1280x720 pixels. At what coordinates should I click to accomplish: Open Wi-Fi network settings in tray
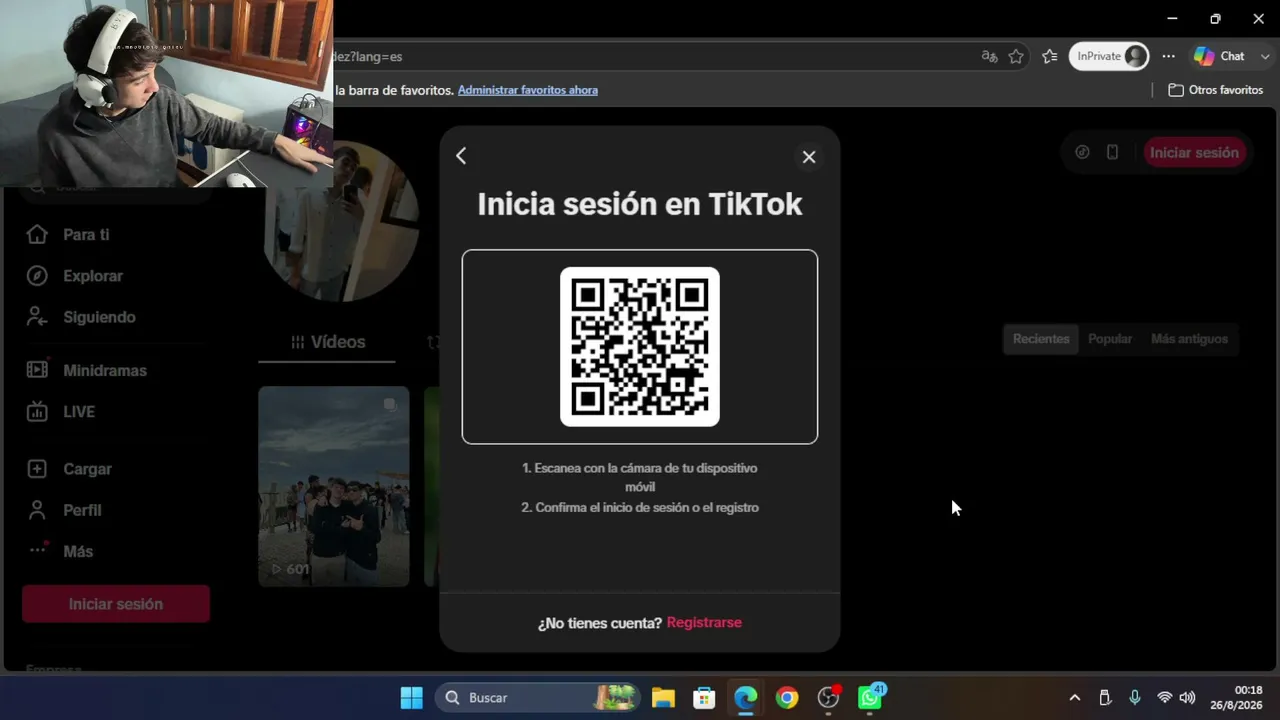(1164, 698)
